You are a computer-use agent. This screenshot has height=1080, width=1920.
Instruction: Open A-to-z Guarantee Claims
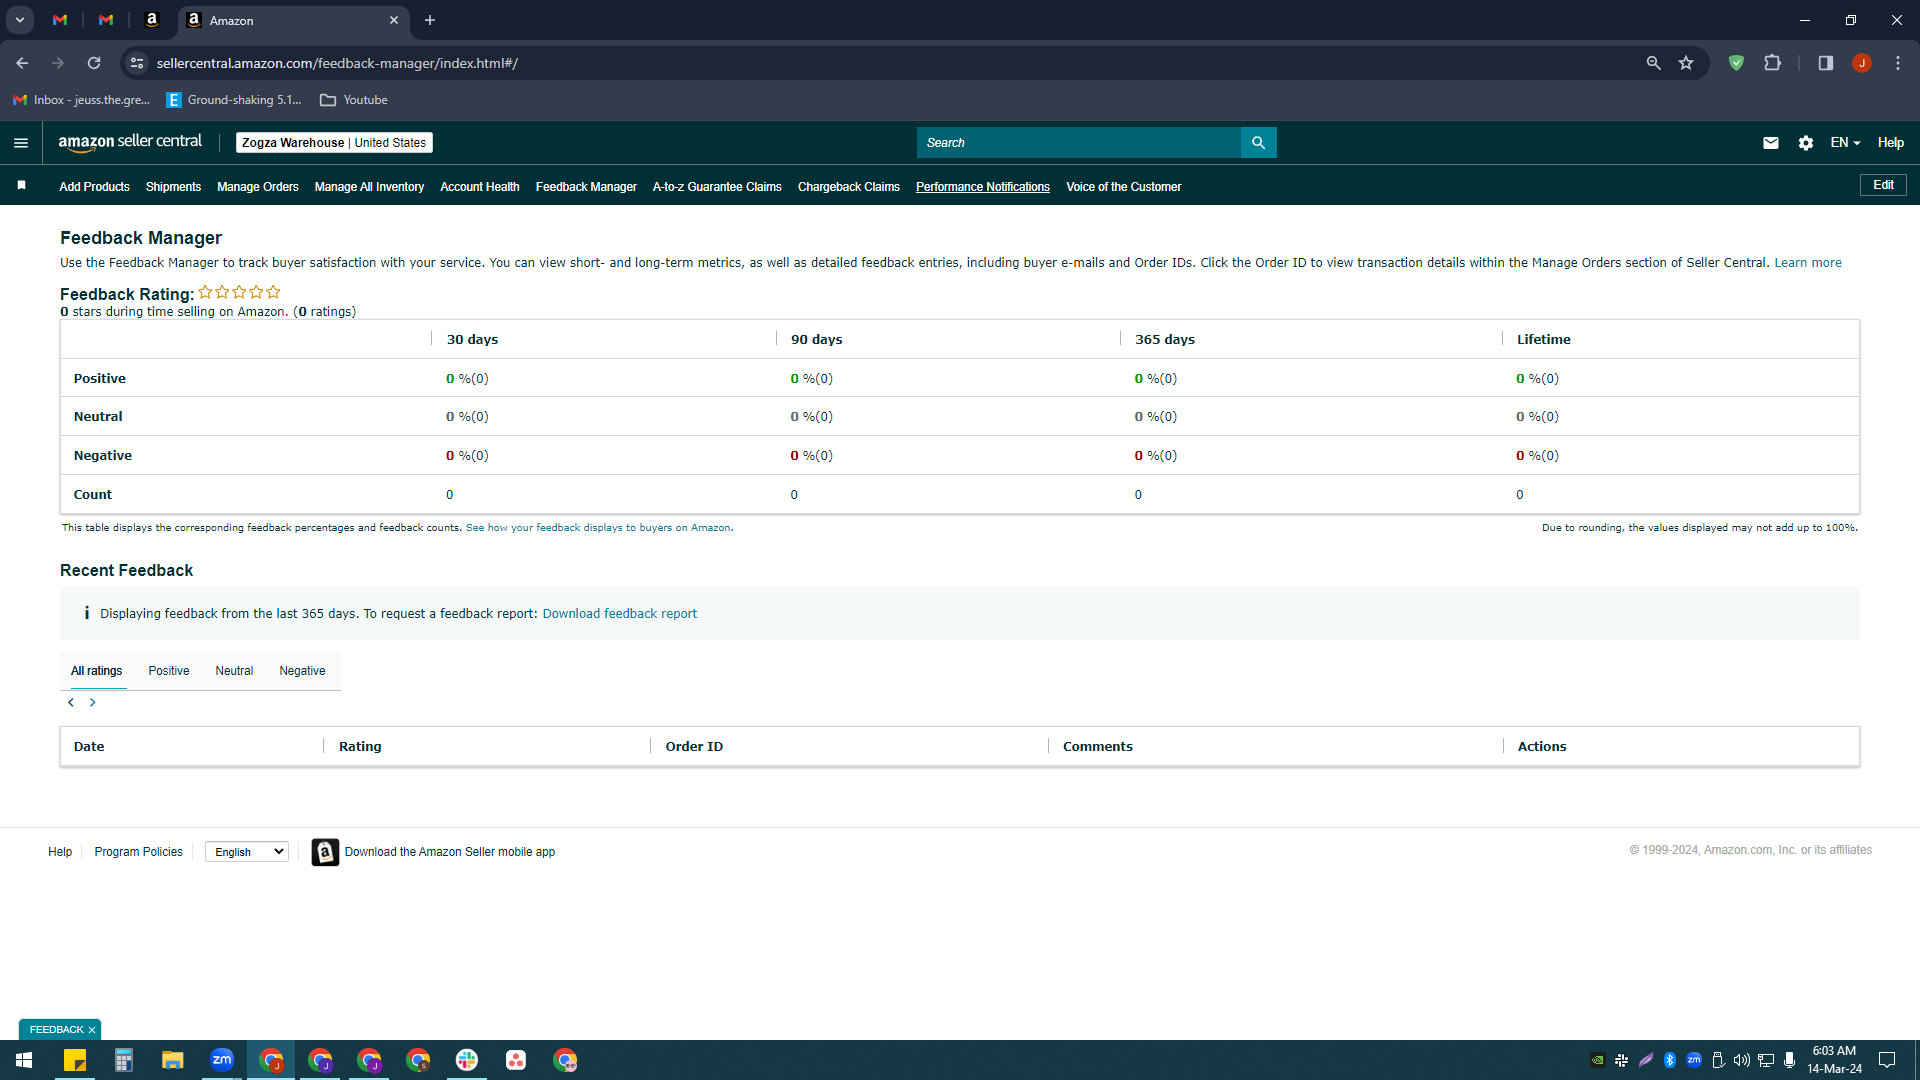pyautogui.click(x=717, y=187)
